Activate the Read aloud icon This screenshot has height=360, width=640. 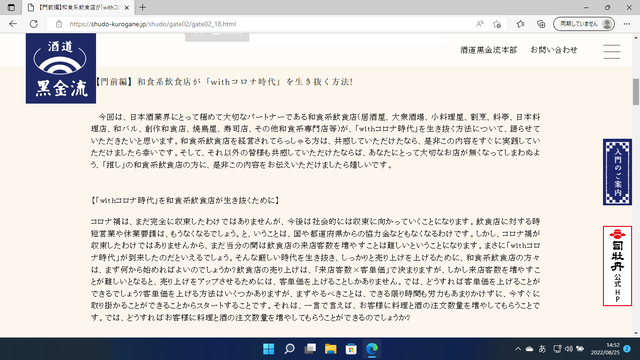click(480, 24)
